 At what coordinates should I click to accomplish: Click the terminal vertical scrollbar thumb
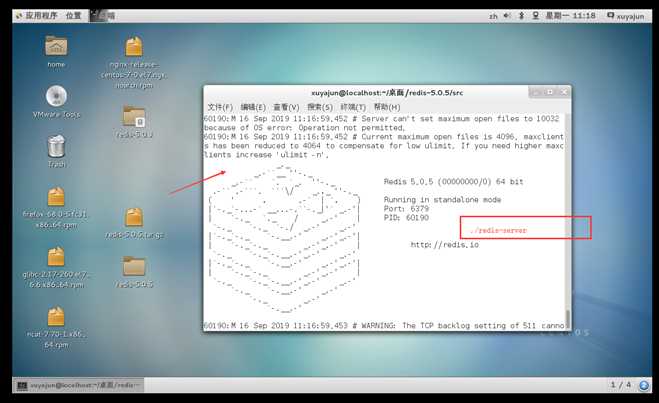pos(568,319)
